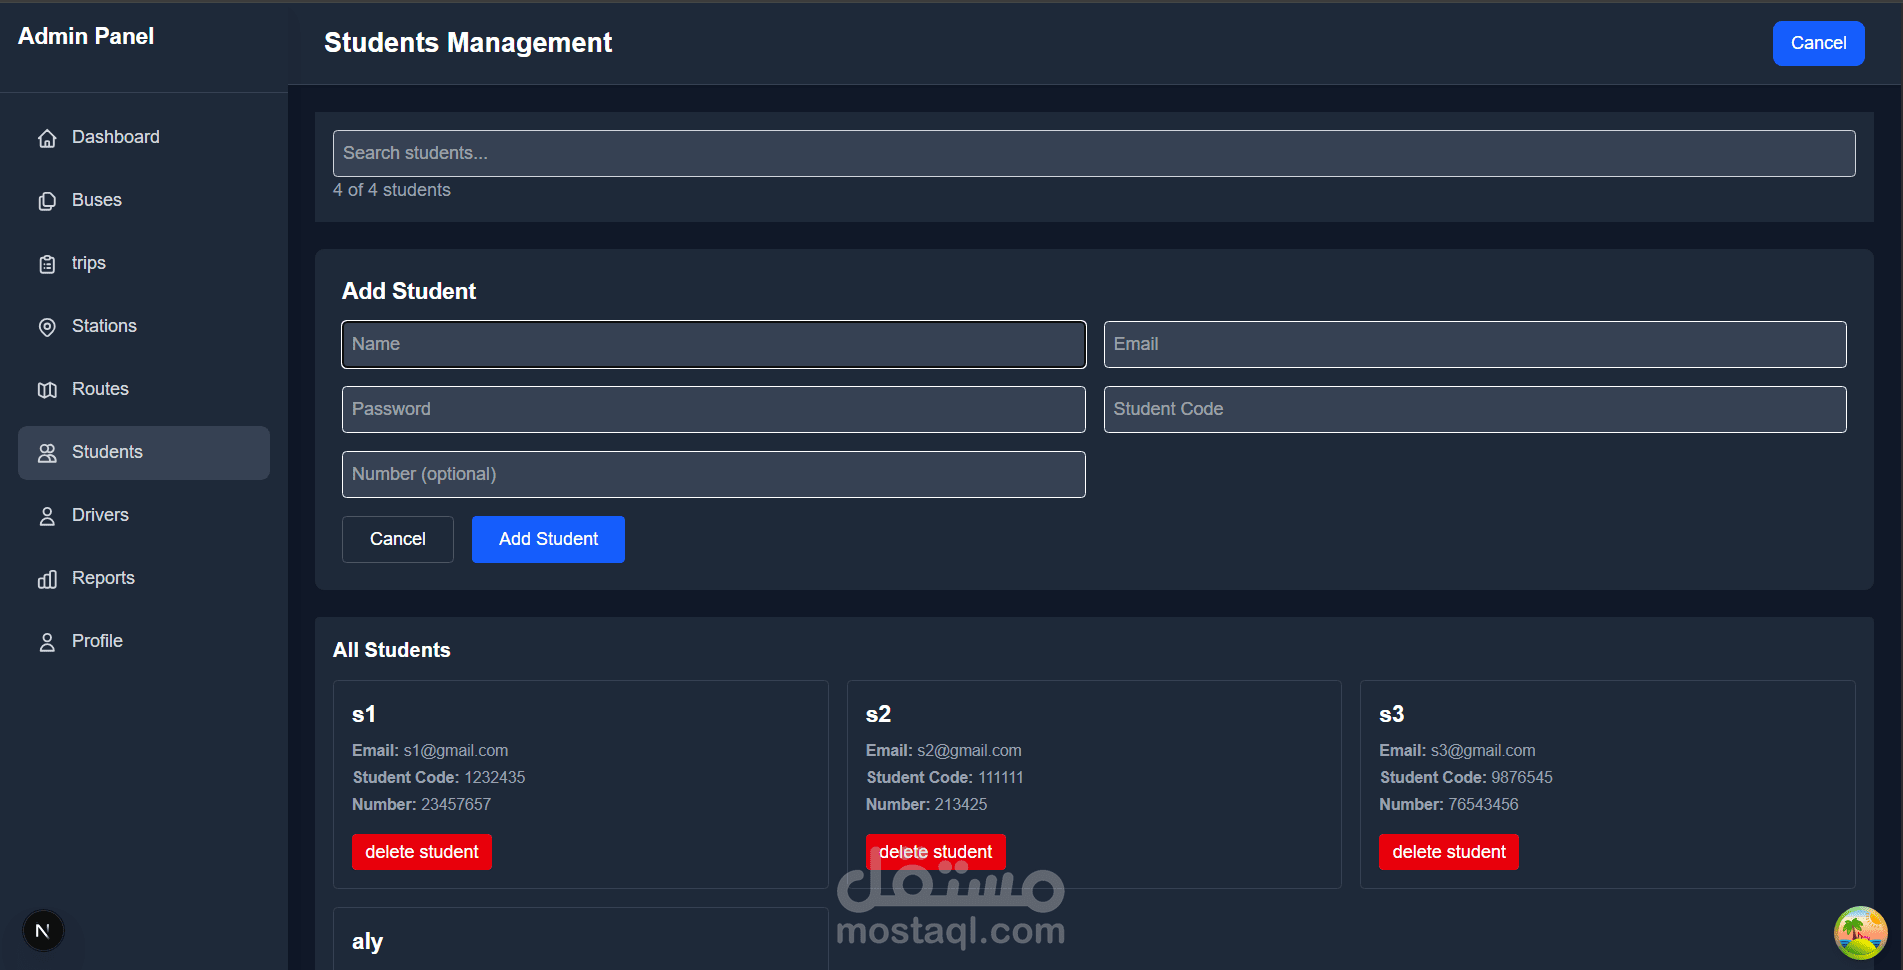The height and width of the screenshot is (970, 1903).
Task: Click the Reports bar chart icon
Action: (47, 579)
